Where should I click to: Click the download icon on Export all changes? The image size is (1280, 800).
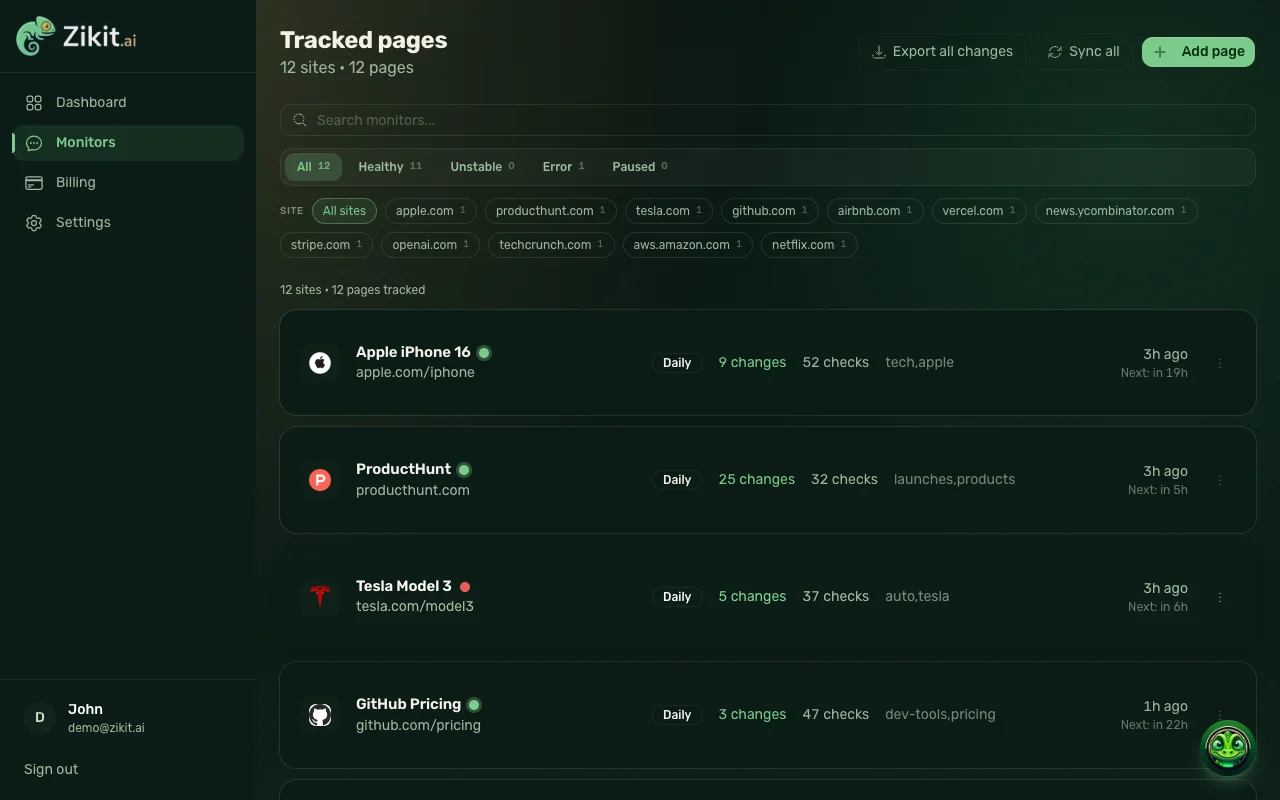tap(879, 52)
